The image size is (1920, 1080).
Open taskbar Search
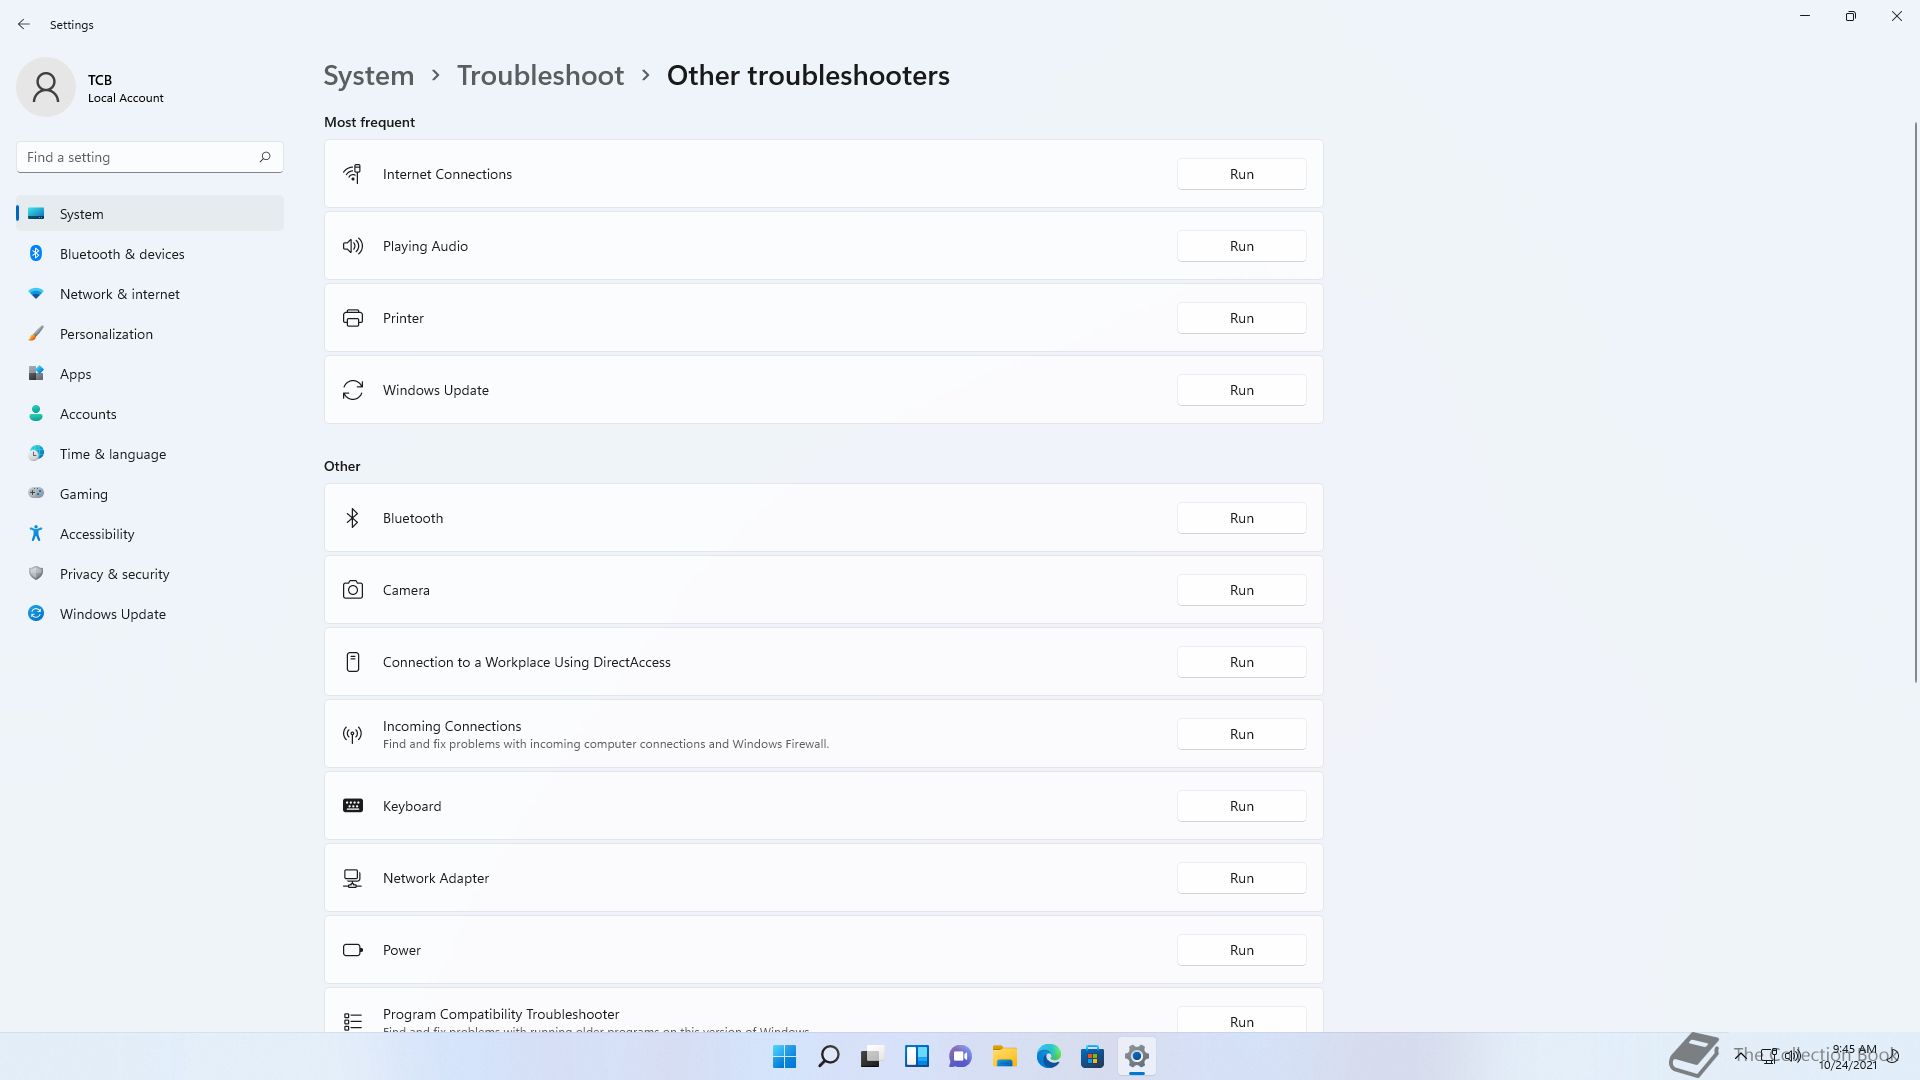[828, 1056]
